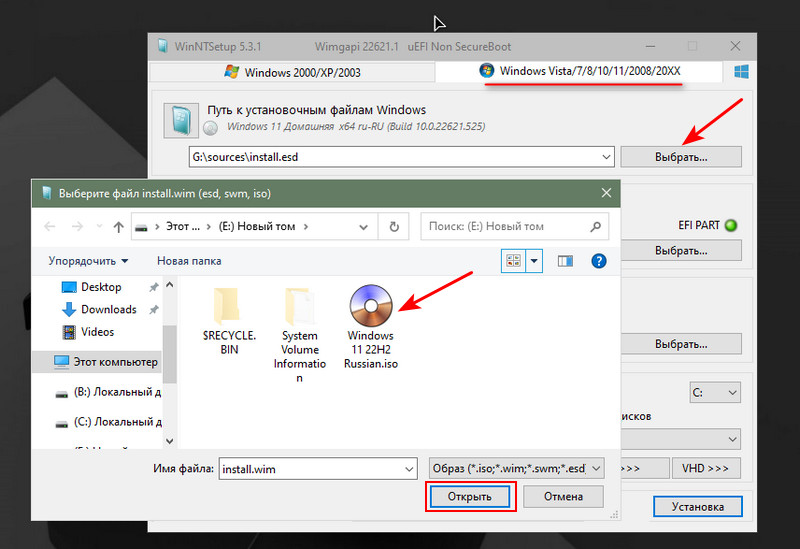Click (E:) Новый том in the address bar
This screenshot has height=549, width=800.
pyautogui.click(x=257, y=227)
